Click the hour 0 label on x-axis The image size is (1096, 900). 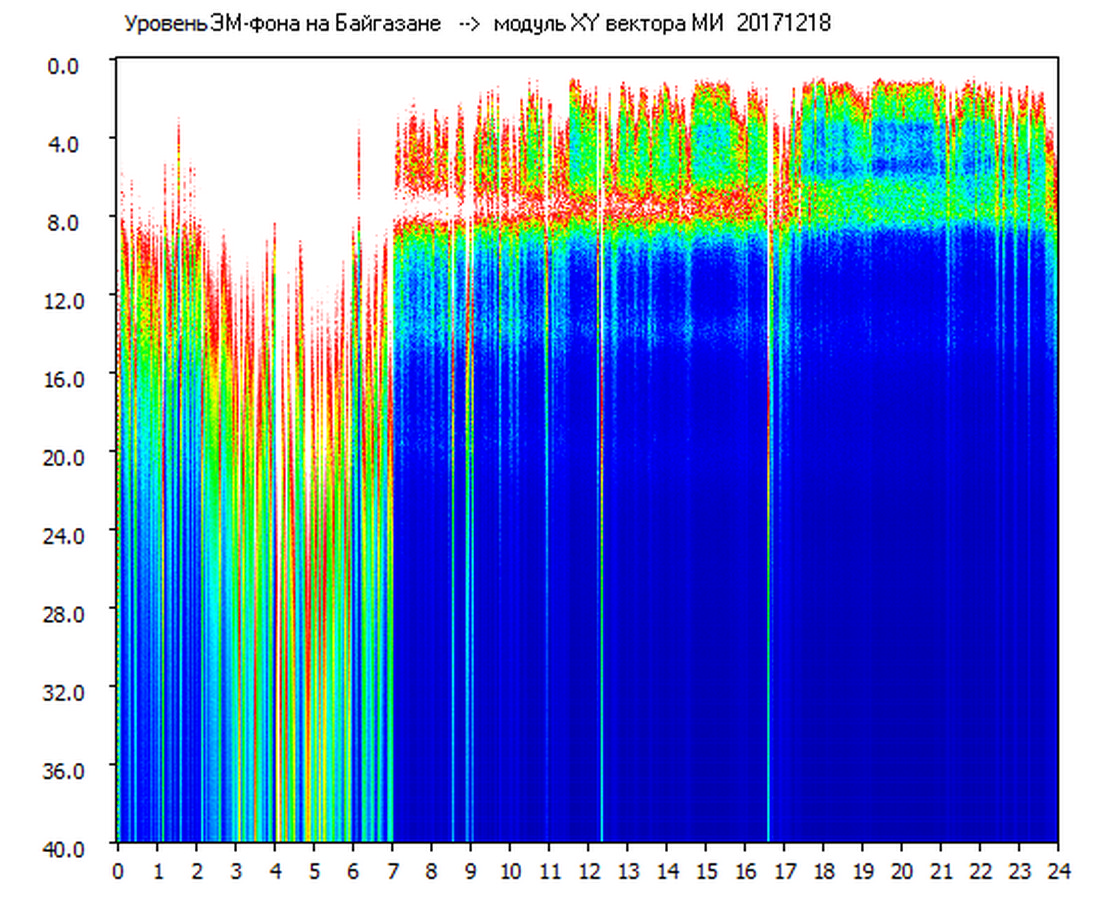118,870
